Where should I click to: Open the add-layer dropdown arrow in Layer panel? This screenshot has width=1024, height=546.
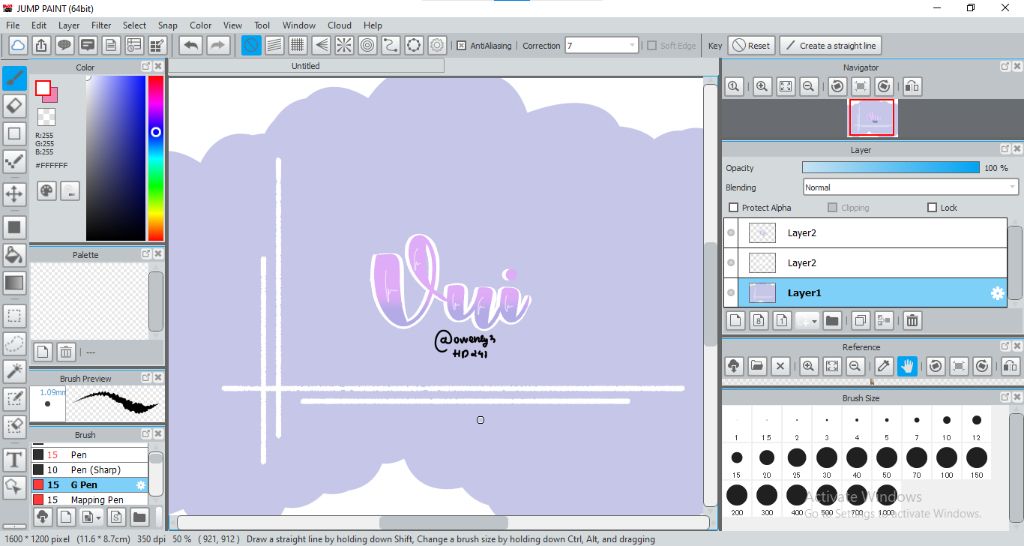point(814,321)
